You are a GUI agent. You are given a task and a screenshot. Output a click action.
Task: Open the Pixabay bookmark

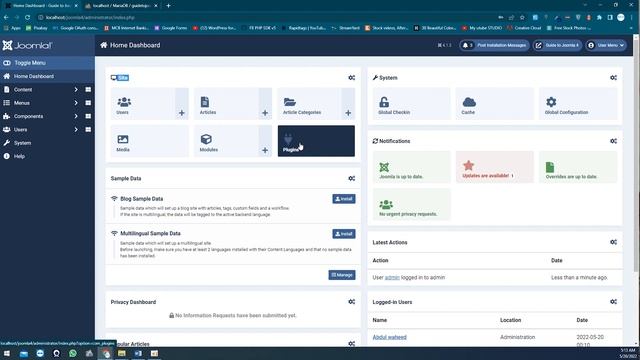click(x=37, y=28)
